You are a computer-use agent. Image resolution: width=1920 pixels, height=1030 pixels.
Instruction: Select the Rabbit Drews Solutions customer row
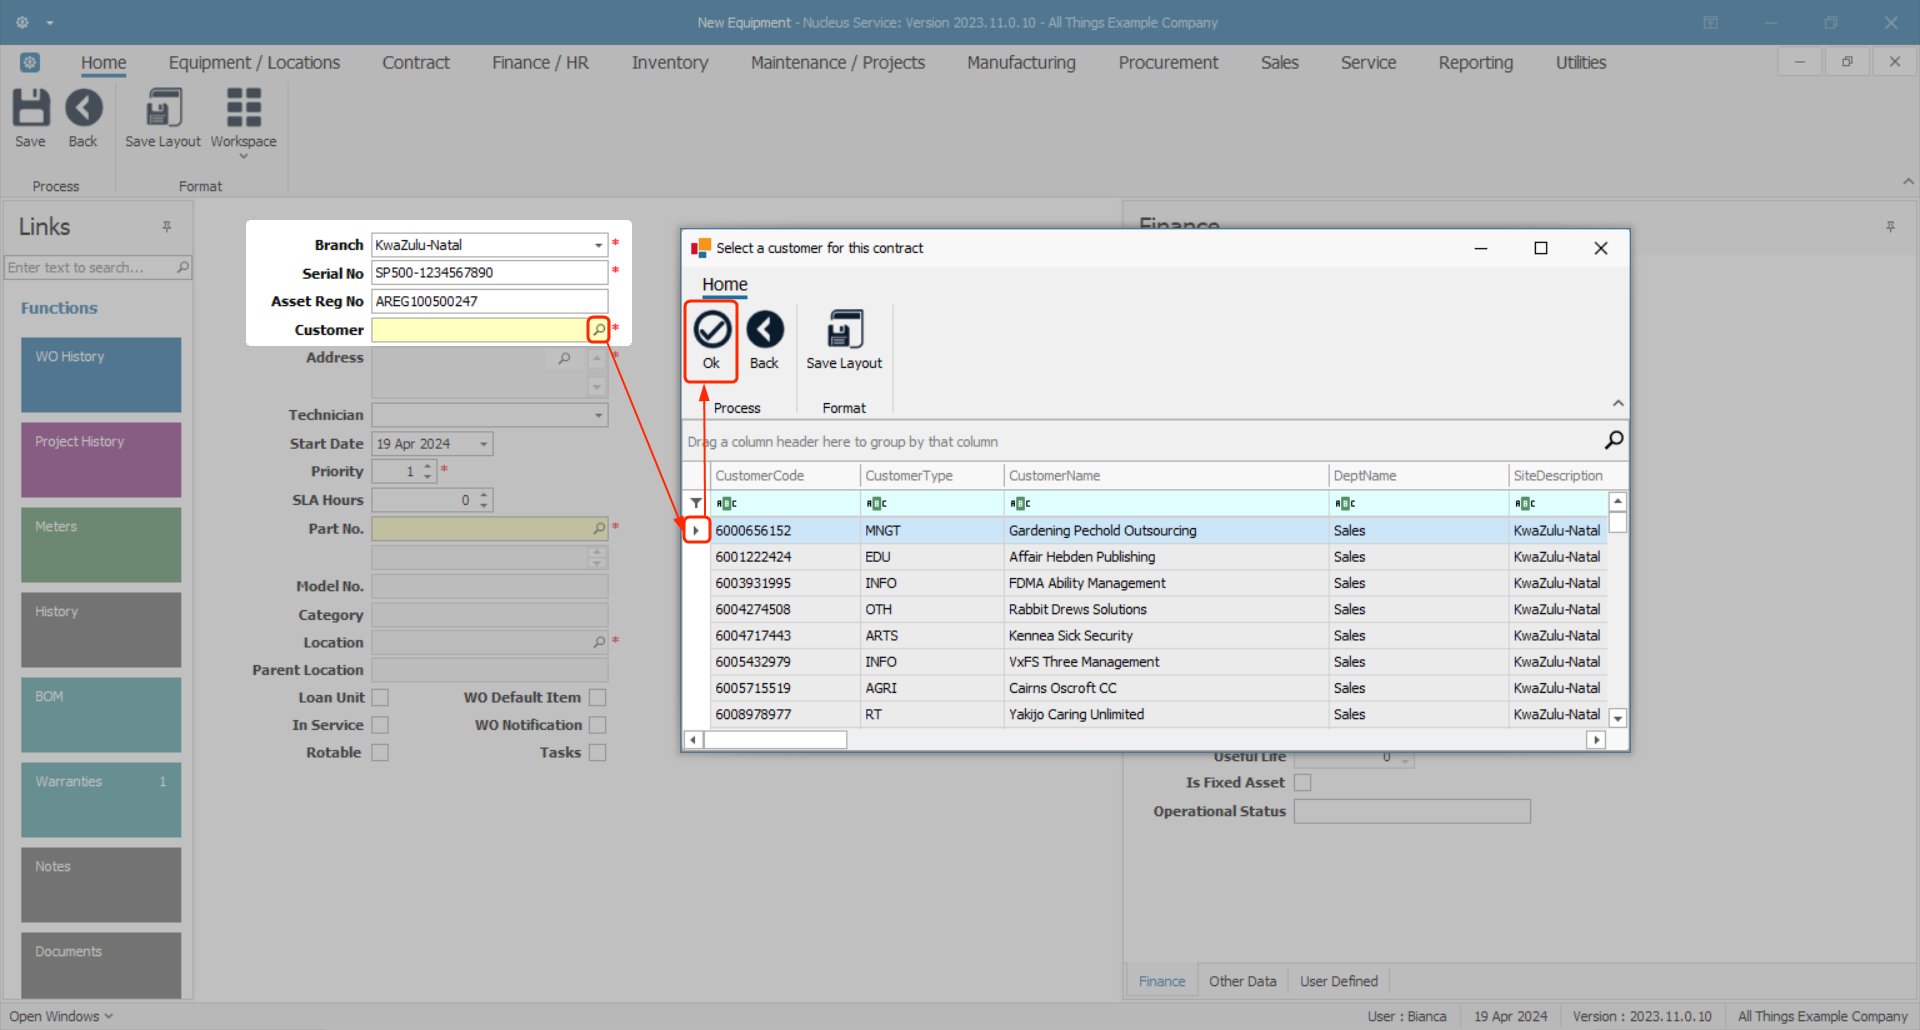tap(1077, 609)
